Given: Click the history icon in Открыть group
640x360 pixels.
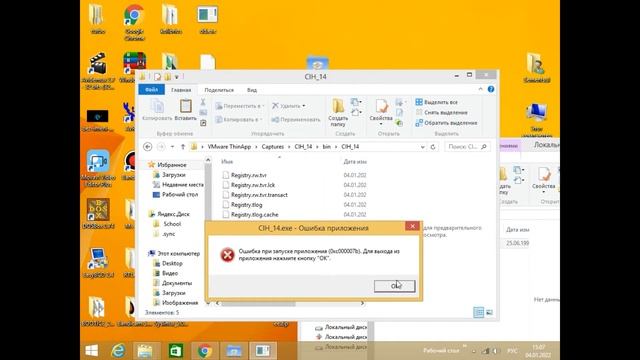Looking at the screenshot, I should click(x=400, y=123).
